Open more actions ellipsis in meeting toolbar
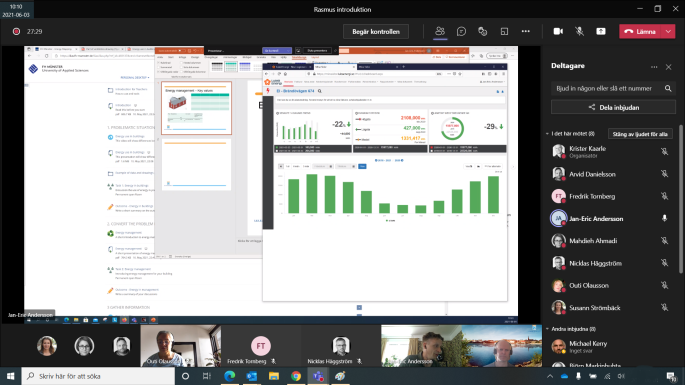Screen dimensions: 685x385 point(526,31)
